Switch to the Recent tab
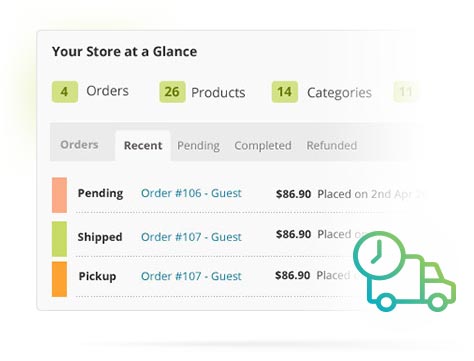Viewport: 474px width, 361px height. point(143,146)
